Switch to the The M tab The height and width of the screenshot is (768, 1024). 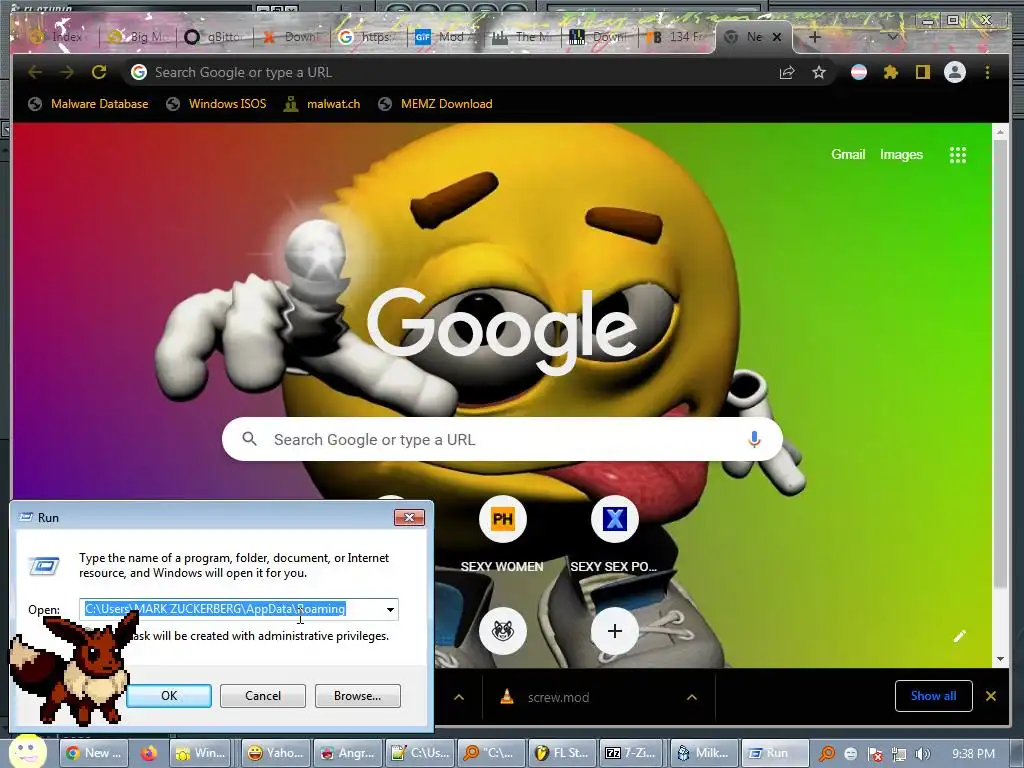click(x=521, y=37)
